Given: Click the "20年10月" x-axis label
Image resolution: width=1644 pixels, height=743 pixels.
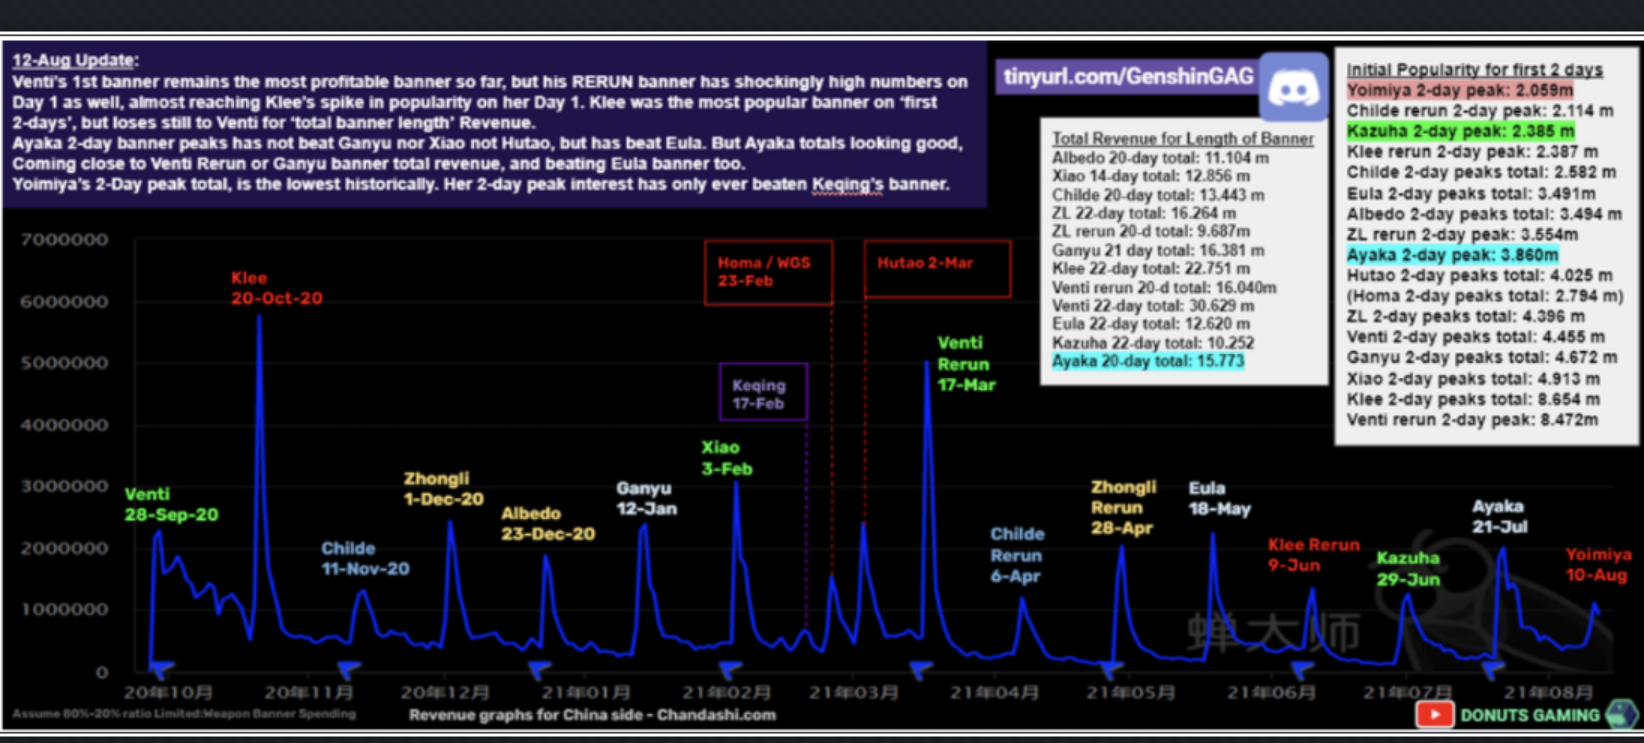Looking at the screenshot, I should tap(168, 692).
